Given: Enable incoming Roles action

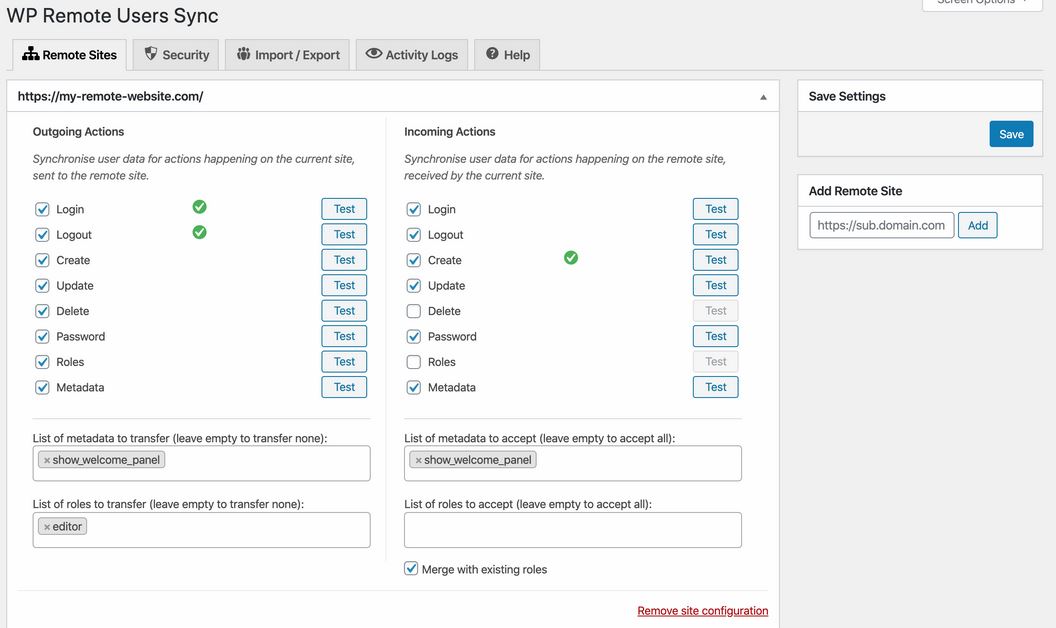Looking at the screenshot, I should (414, 363).
